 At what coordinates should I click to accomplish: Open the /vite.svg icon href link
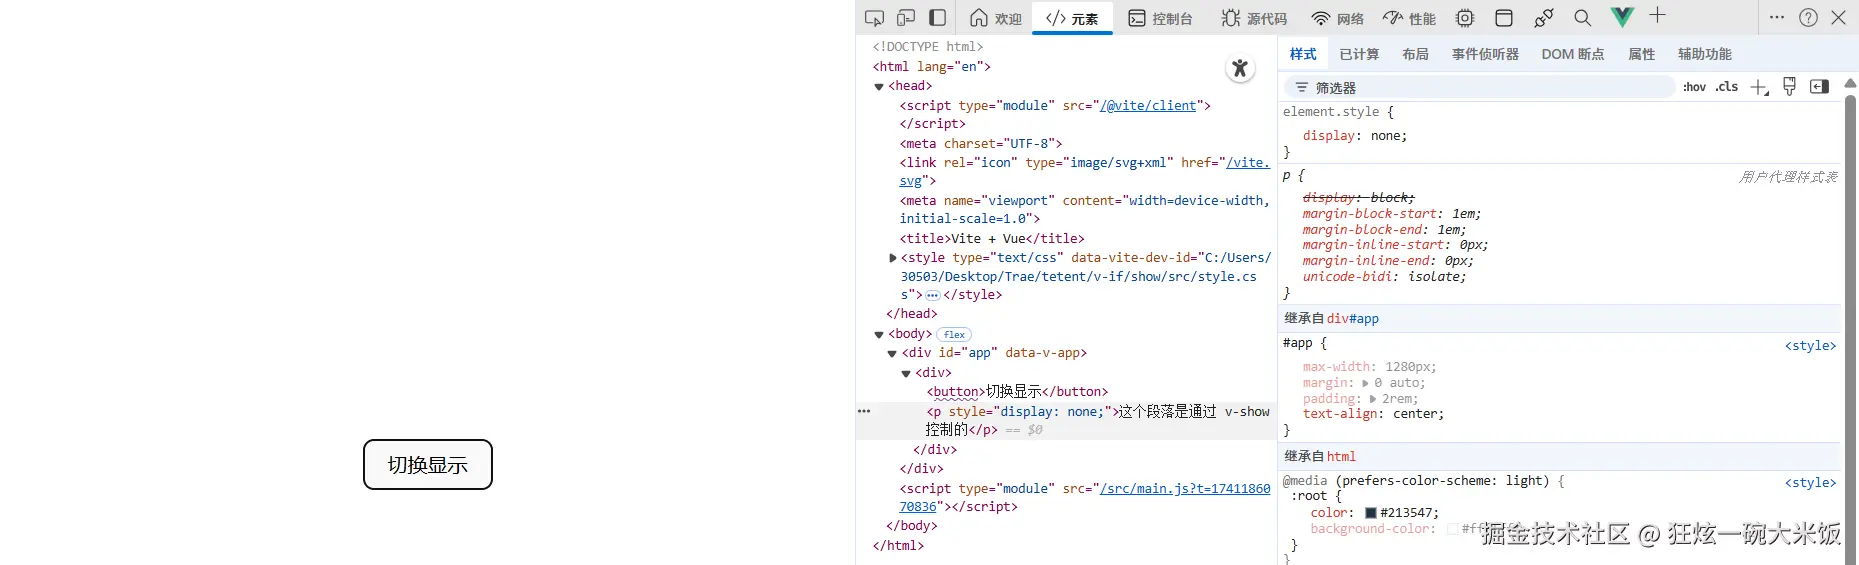1248,162
